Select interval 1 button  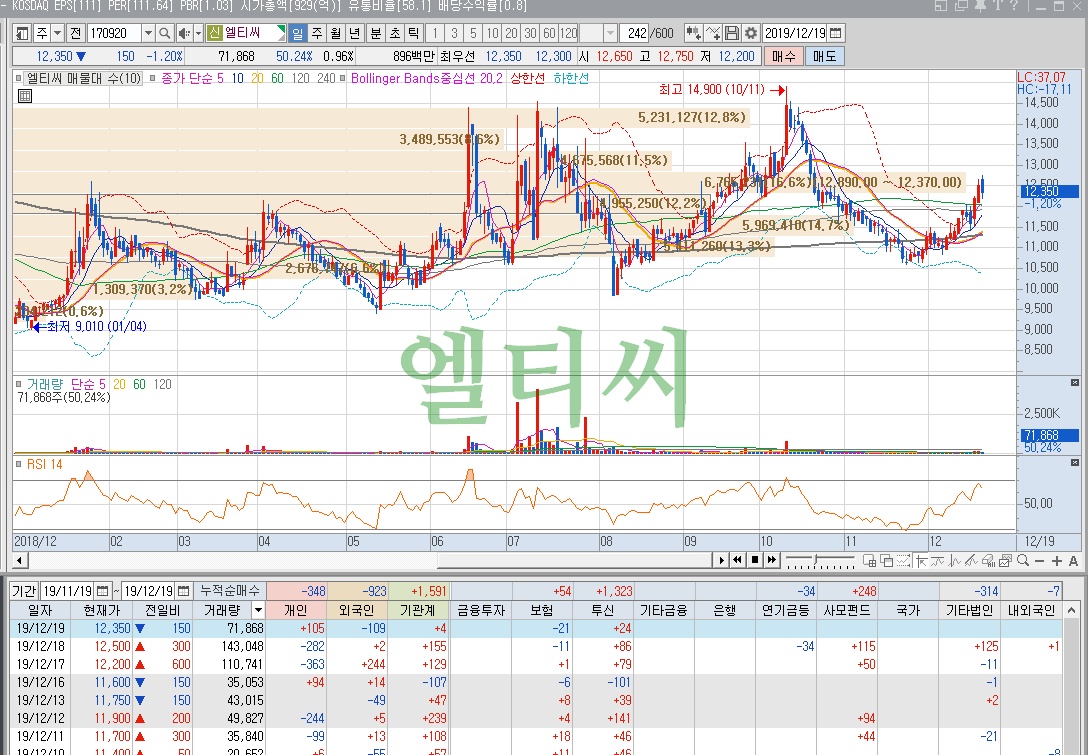435,33
